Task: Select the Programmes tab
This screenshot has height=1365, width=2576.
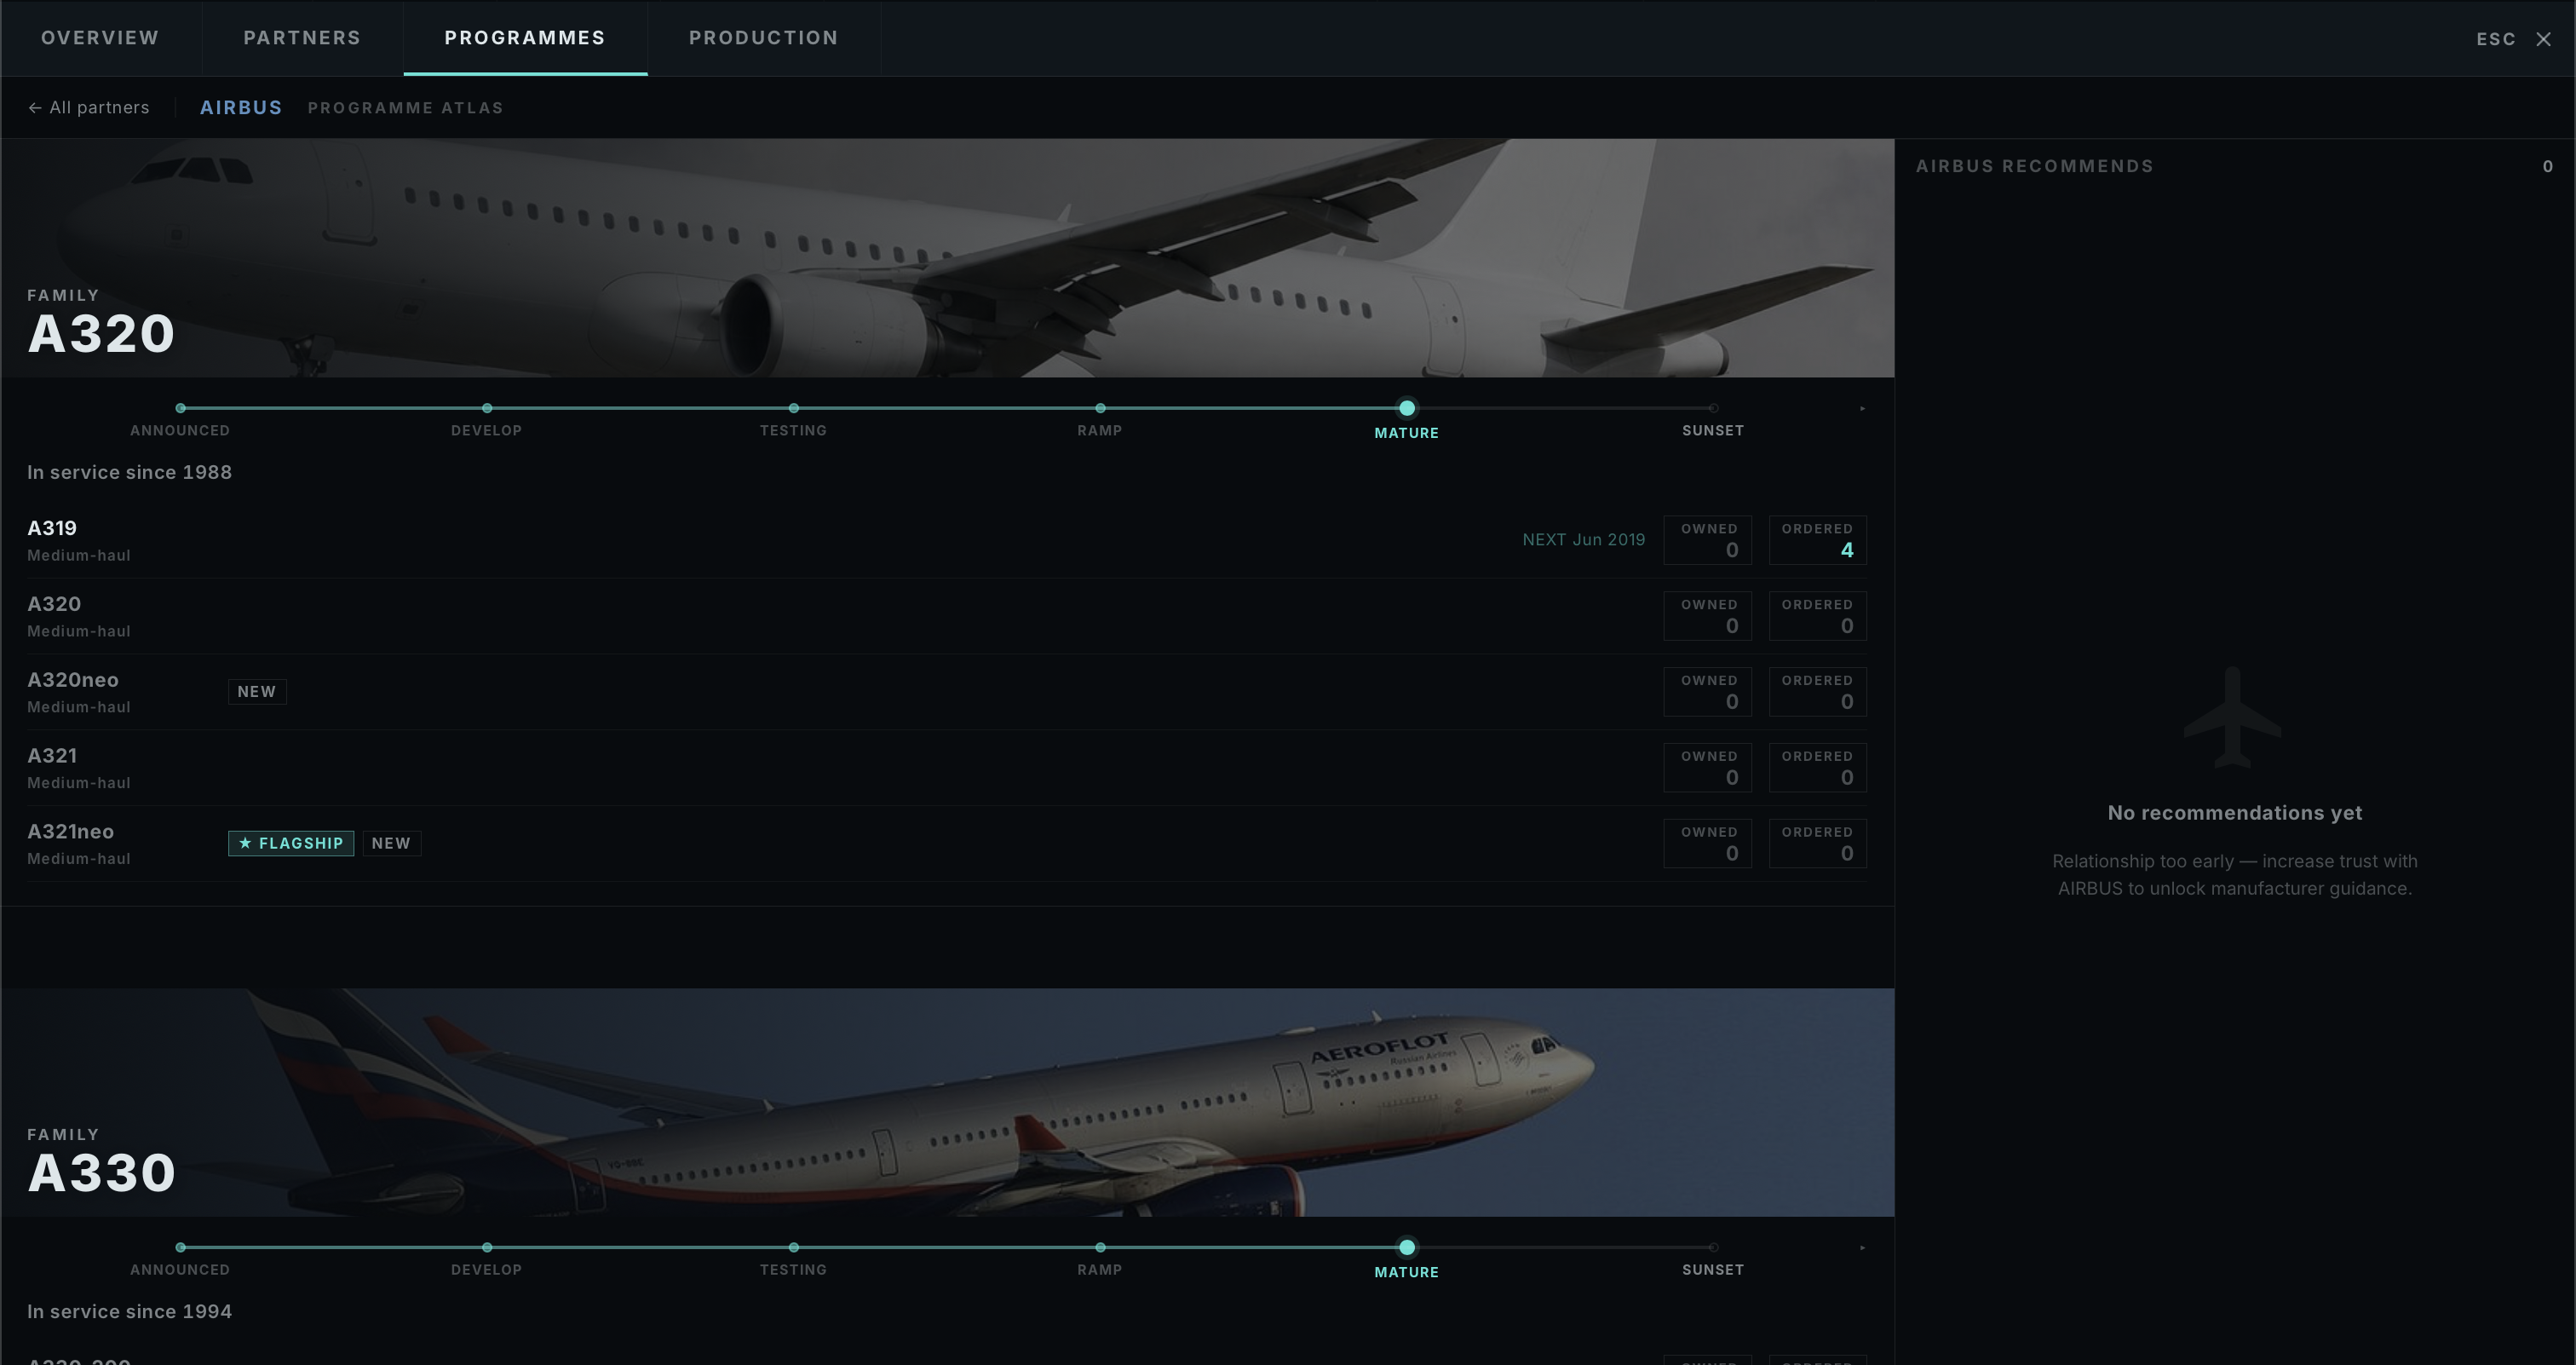Action: click(x=525, y=38)
